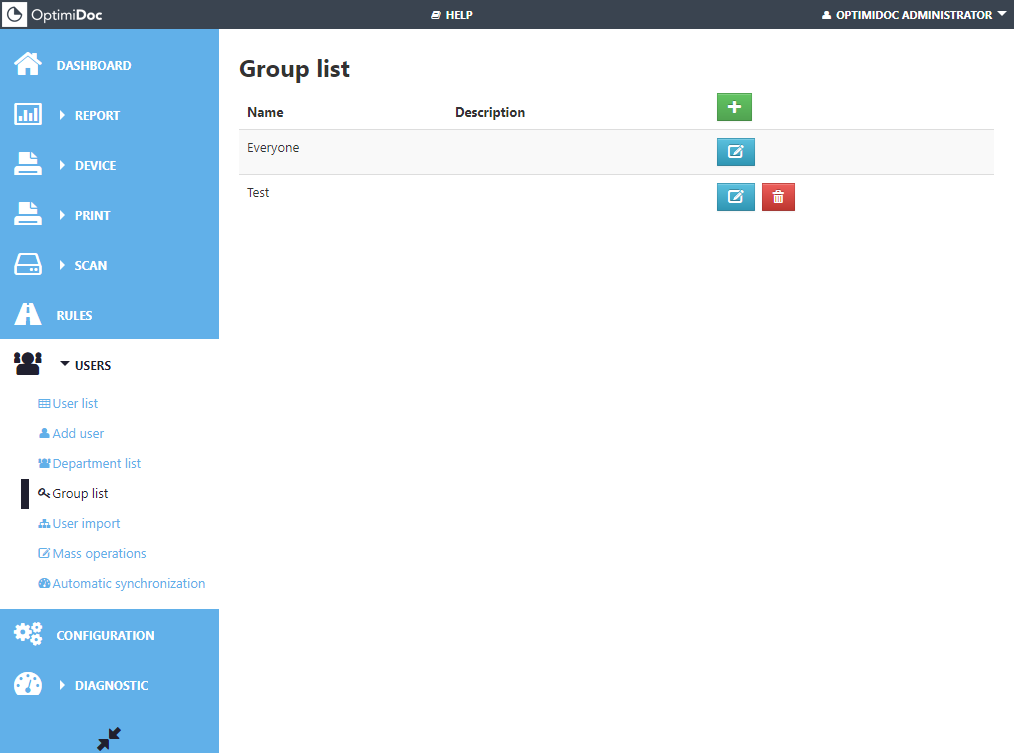Edit the Everyone group
Viewport: 1014px width, 753px height.
pos(735,152)
